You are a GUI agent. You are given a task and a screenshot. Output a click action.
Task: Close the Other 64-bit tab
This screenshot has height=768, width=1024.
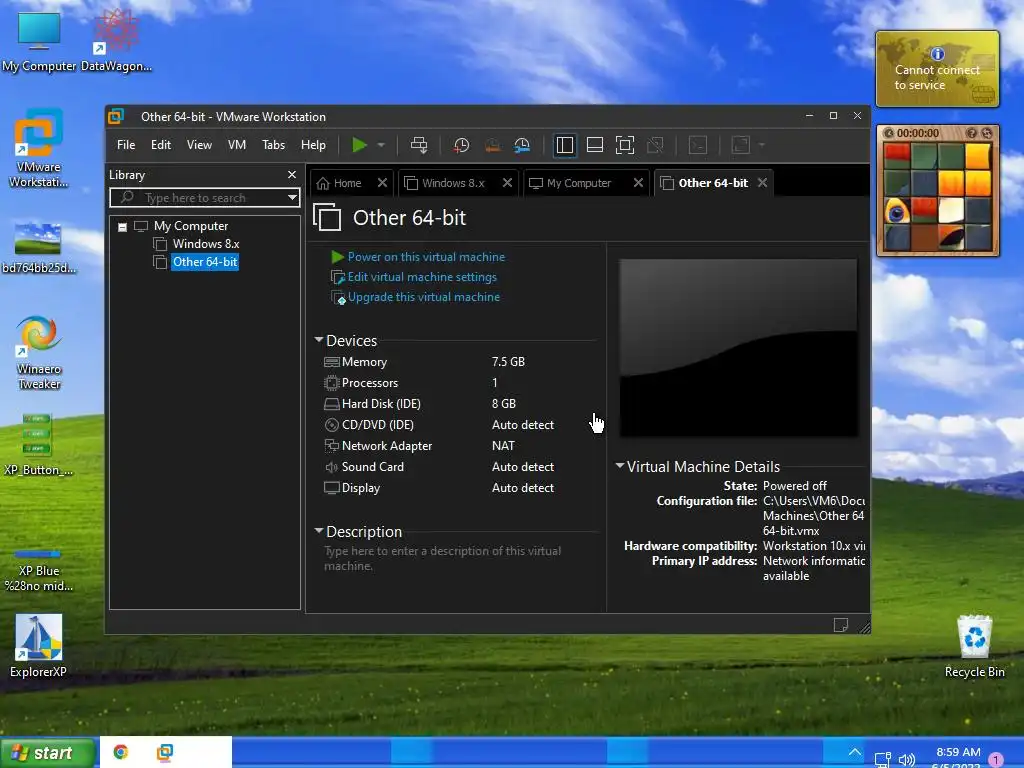point(762,183)
